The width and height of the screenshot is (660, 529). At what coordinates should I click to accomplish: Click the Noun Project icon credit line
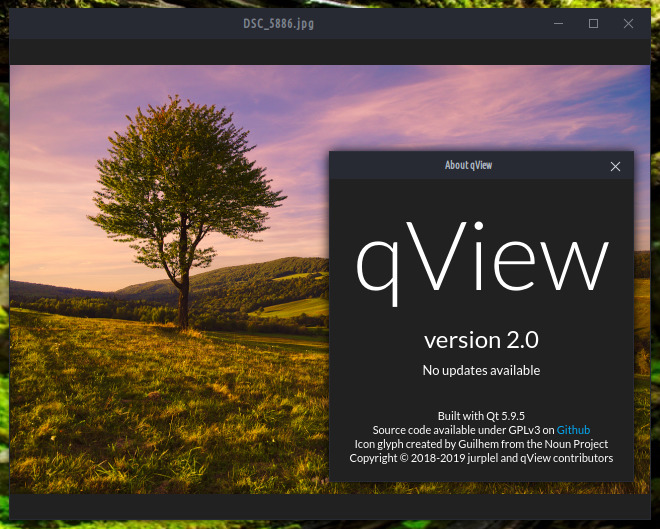click(x=481, y=444)
